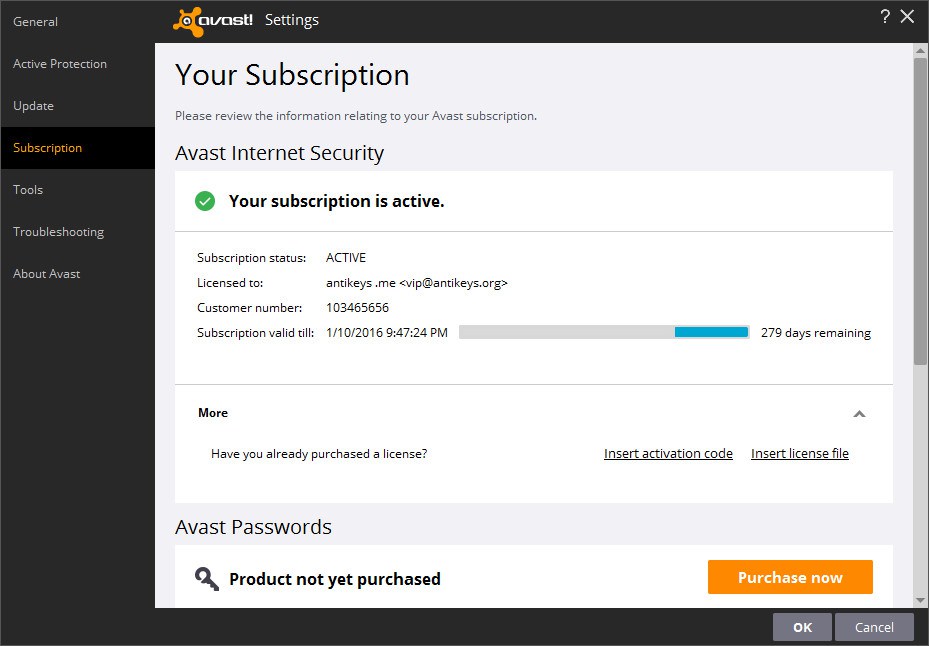Open the Tools settings page
Viewport: 929px width, 646px height.
pyautogui.click(x=28, y=190)
